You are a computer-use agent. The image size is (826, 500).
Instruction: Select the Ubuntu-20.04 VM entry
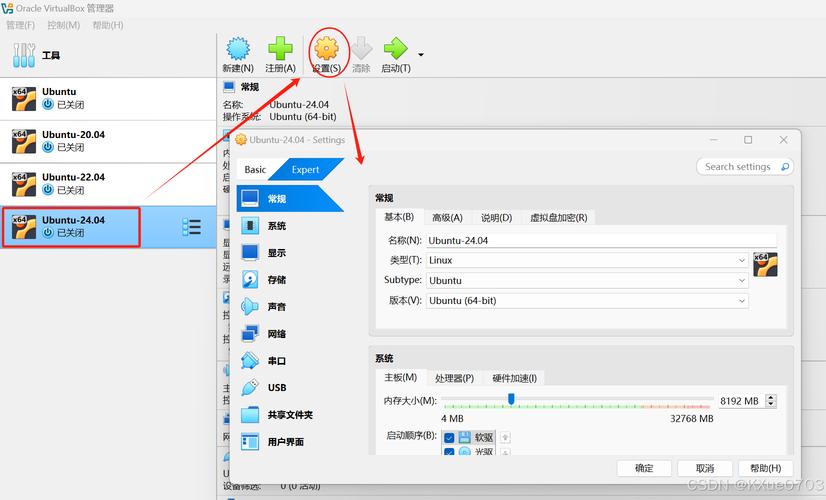tap(108, 141)
